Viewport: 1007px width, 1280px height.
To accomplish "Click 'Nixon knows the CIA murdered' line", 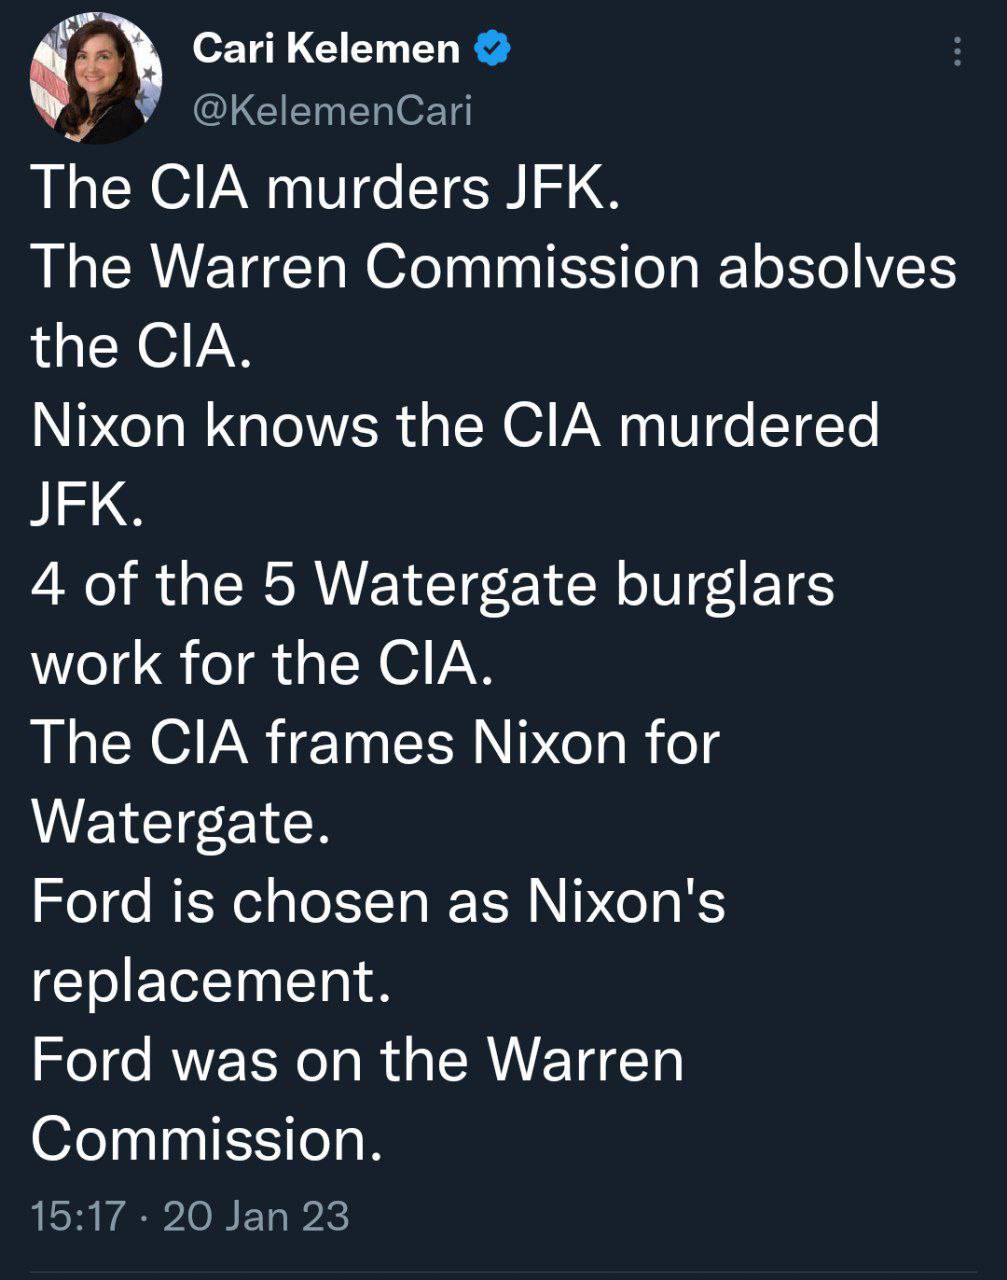I will (455, 425).
